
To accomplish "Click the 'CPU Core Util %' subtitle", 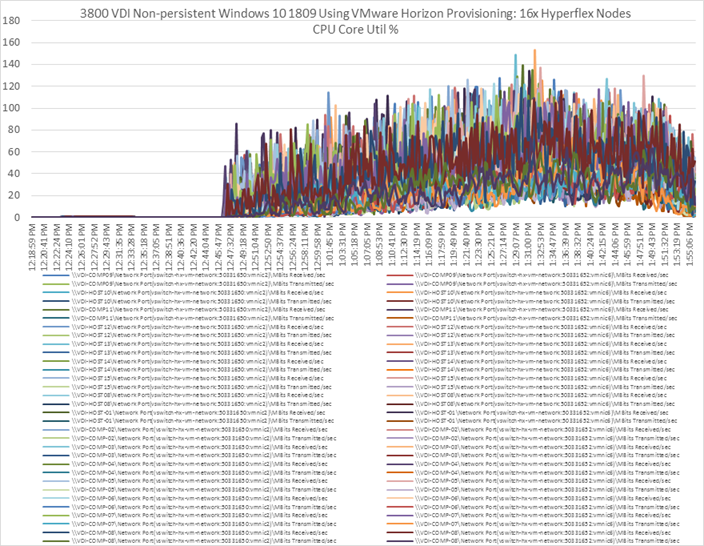I will point(355,30).
